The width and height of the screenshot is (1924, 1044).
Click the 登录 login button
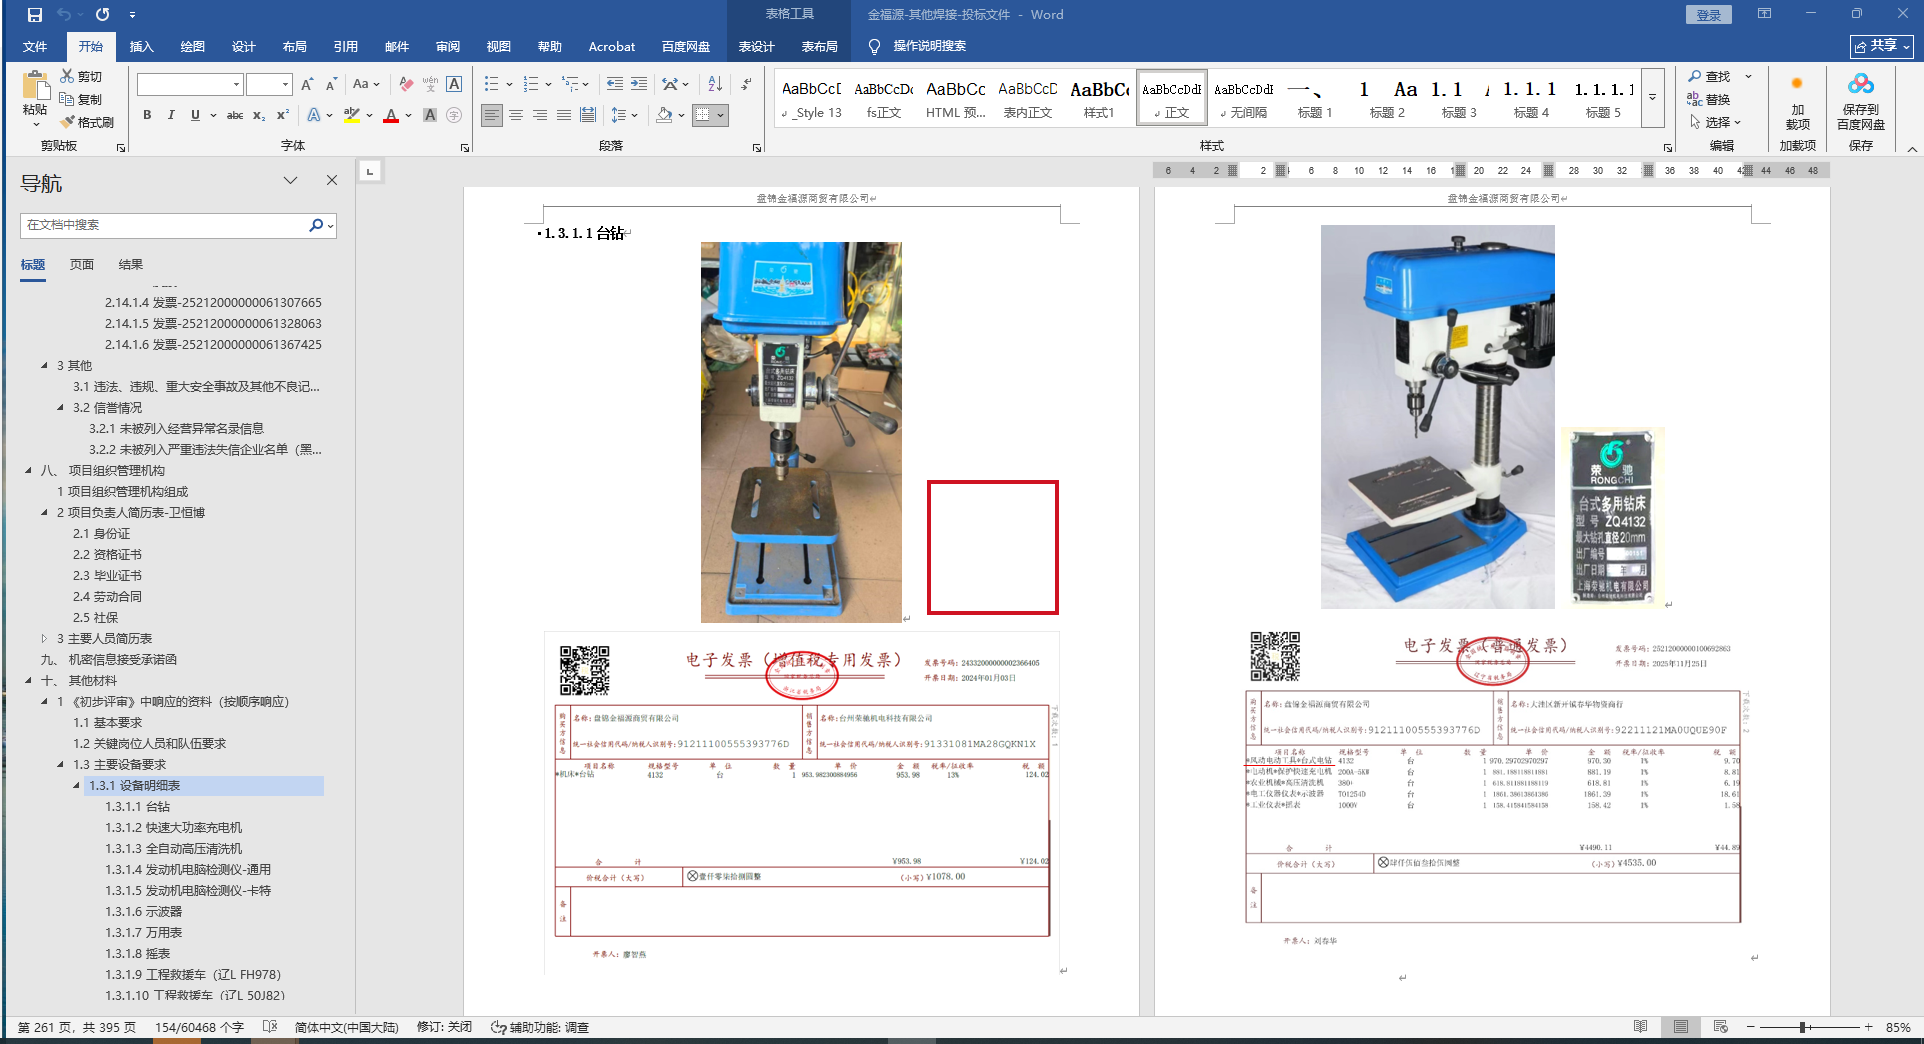click(x=1708, y=15)
